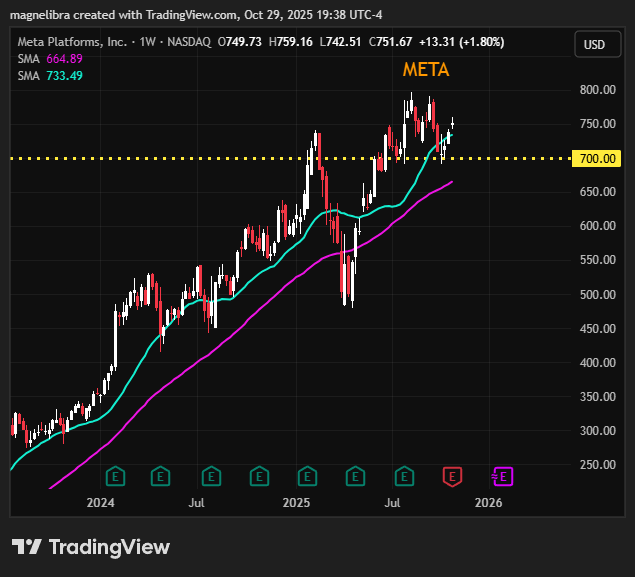This screenshot has height=577, width=635.
Task: Click the 450.00 price axis label
Action: [x=597, y=328]
